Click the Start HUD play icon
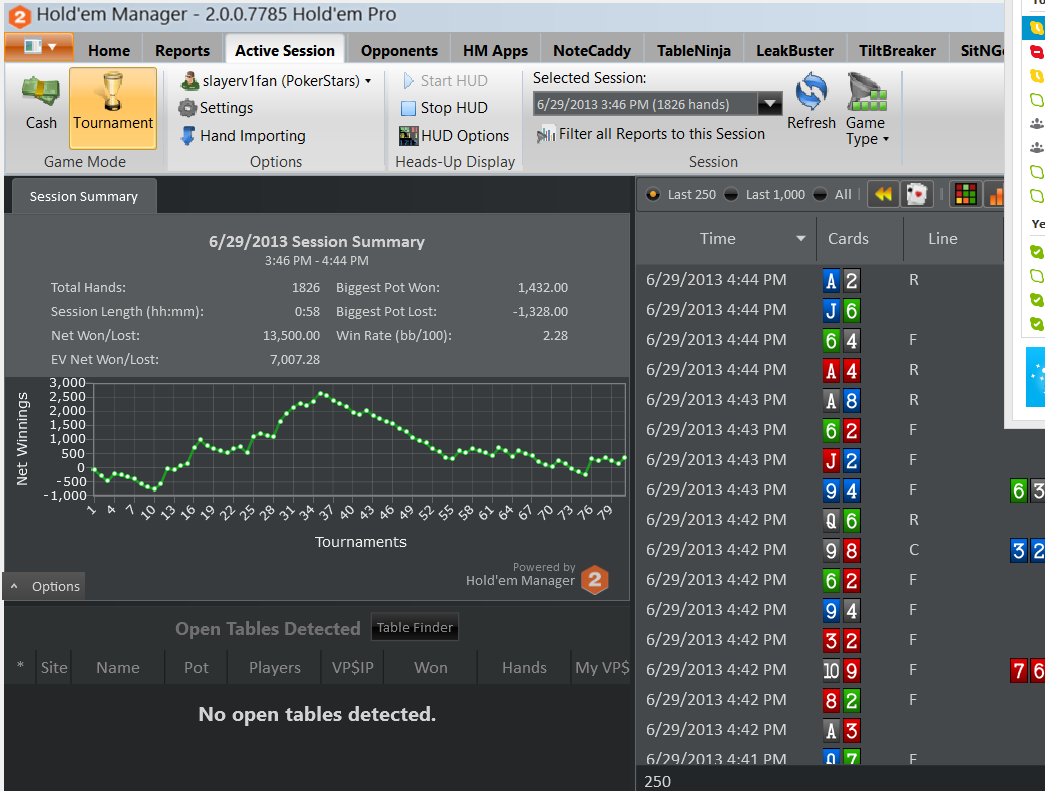1045x791 pixels. pos(409,81)
